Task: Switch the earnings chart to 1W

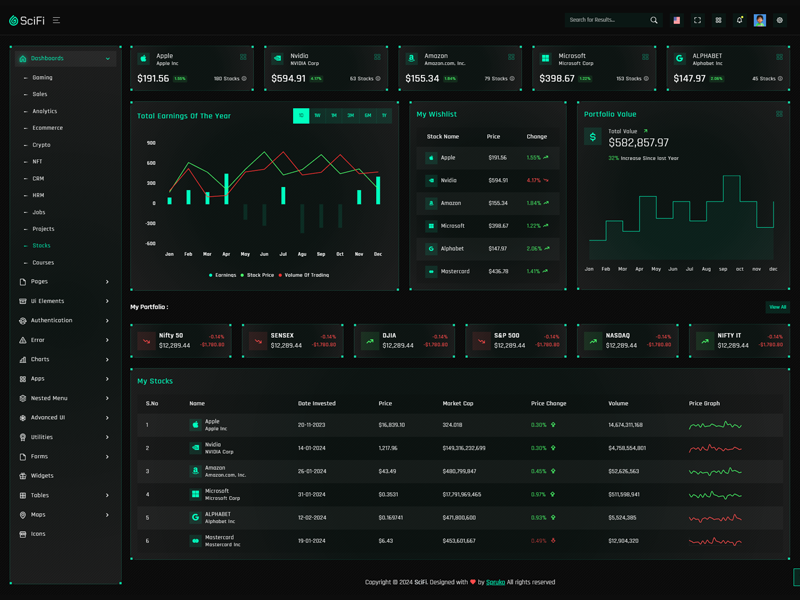Action: click(x=317, y=116)
